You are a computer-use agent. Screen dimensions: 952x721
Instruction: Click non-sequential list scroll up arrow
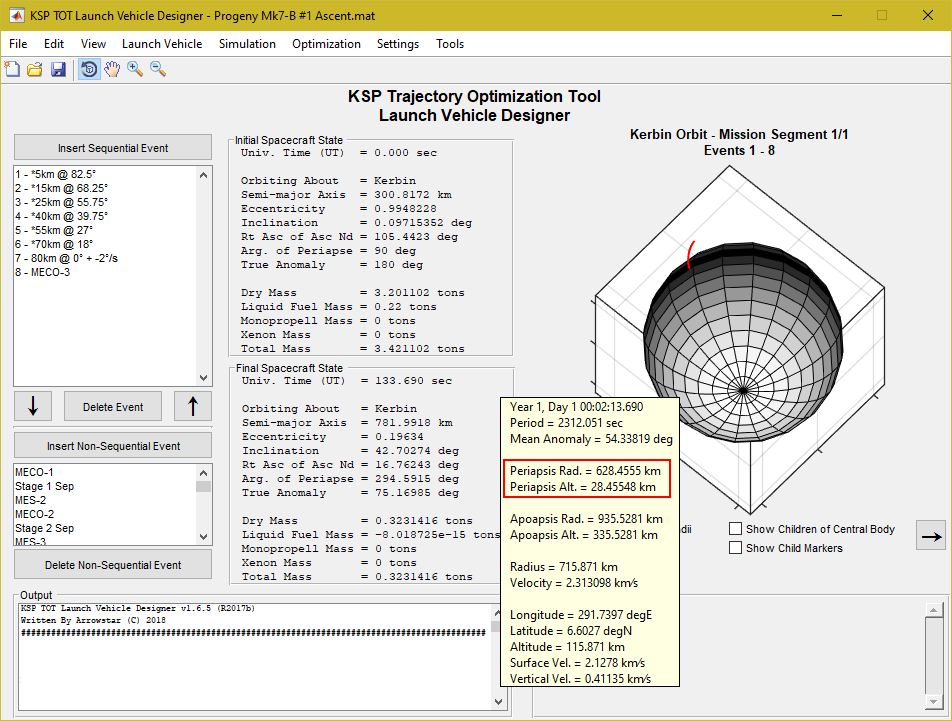[203, 473]
